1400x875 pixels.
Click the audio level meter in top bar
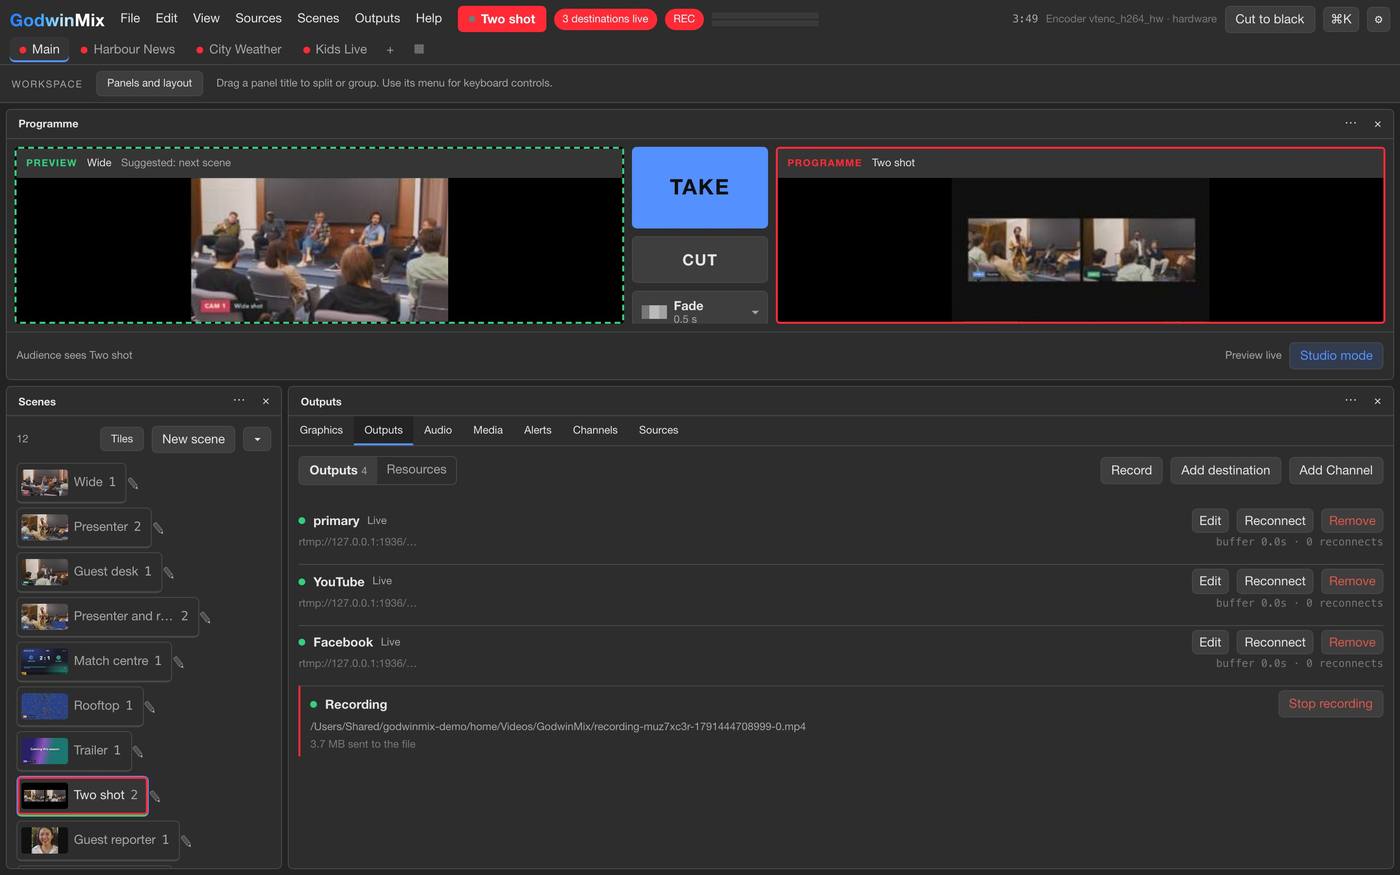[765, 19]
